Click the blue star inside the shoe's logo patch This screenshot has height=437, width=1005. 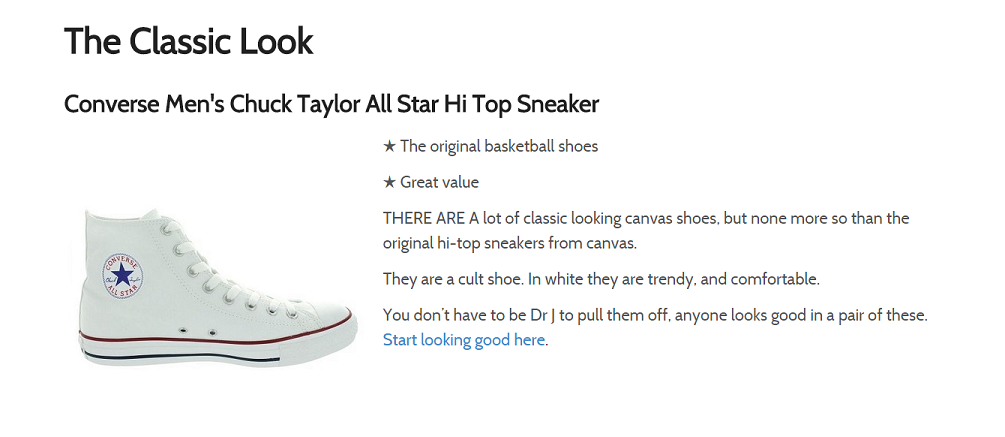[121, 273]
